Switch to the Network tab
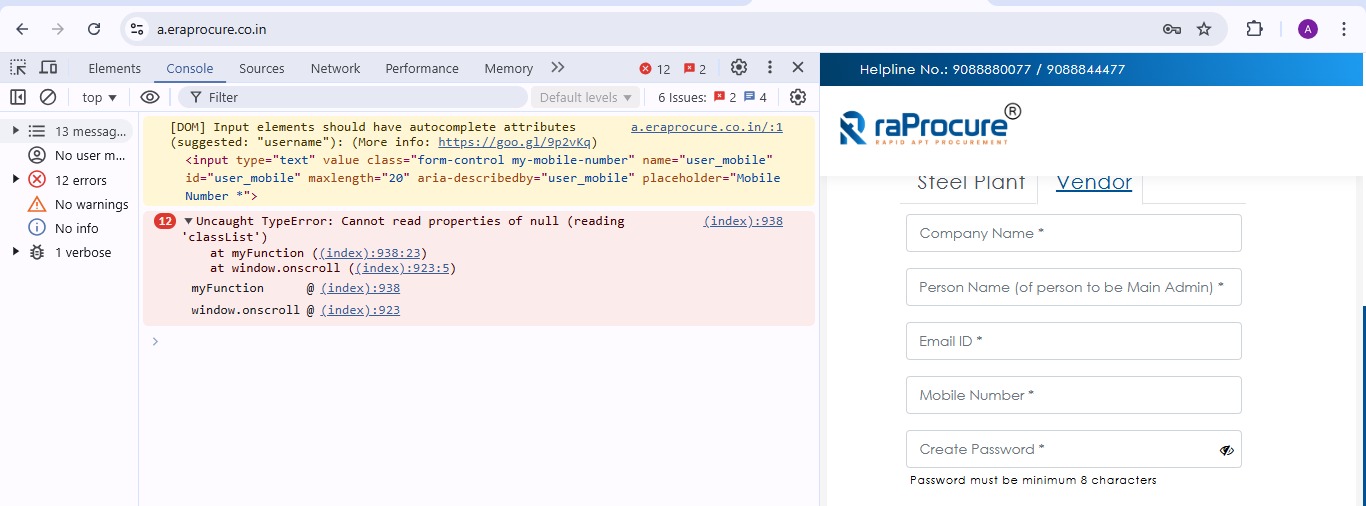 coord(335,68)
